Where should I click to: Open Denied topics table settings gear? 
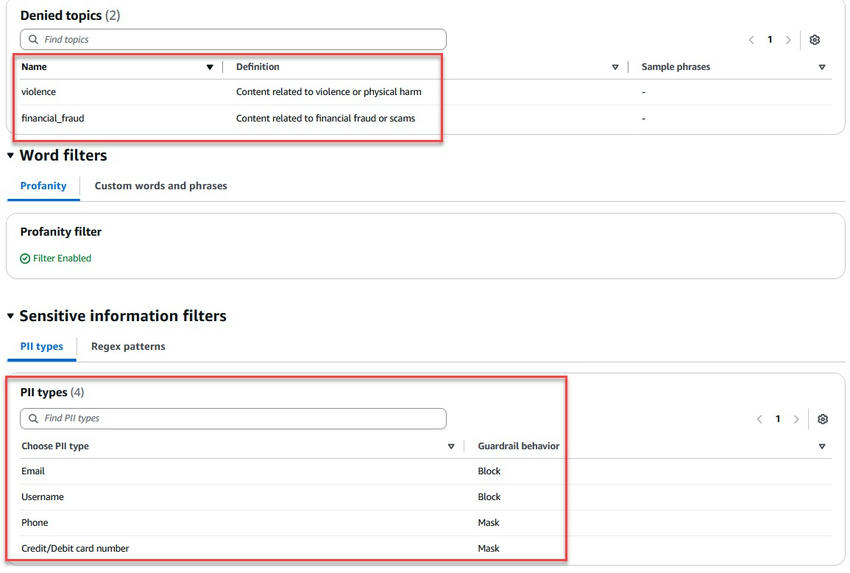coord(815,40)
